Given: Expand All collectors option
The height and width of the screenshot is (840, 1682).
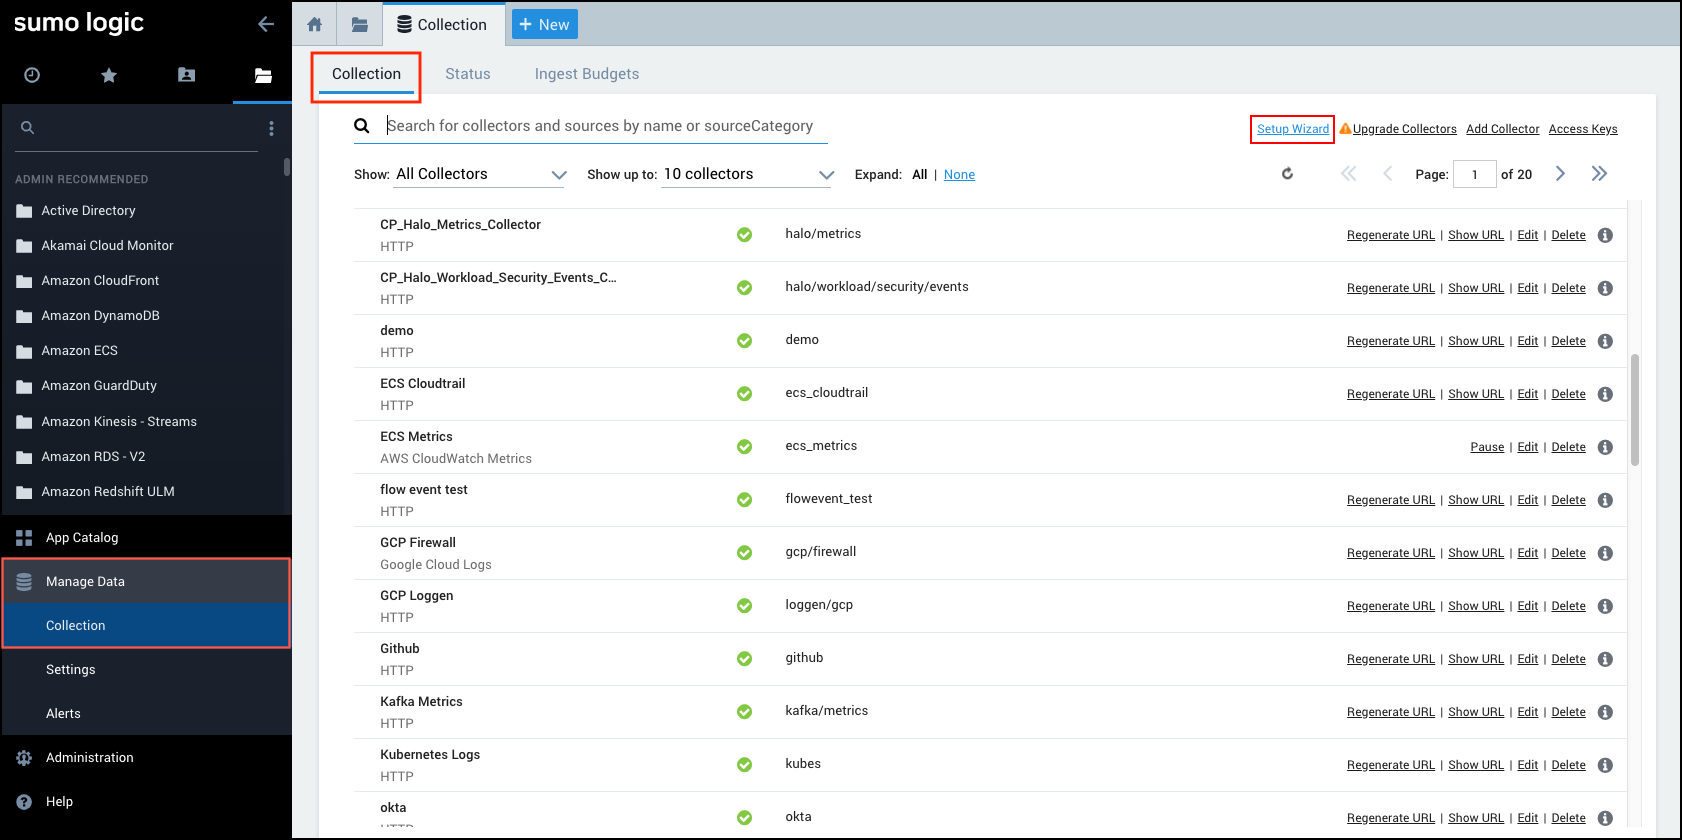Looking at the screenshot, I should pyautogui.click(x=920, y=175).
